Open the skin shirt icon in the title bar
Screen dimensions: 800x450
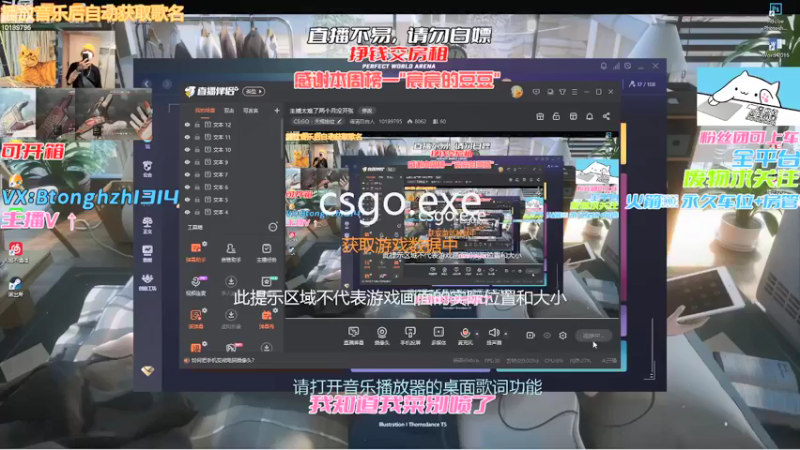coord(562,92)
